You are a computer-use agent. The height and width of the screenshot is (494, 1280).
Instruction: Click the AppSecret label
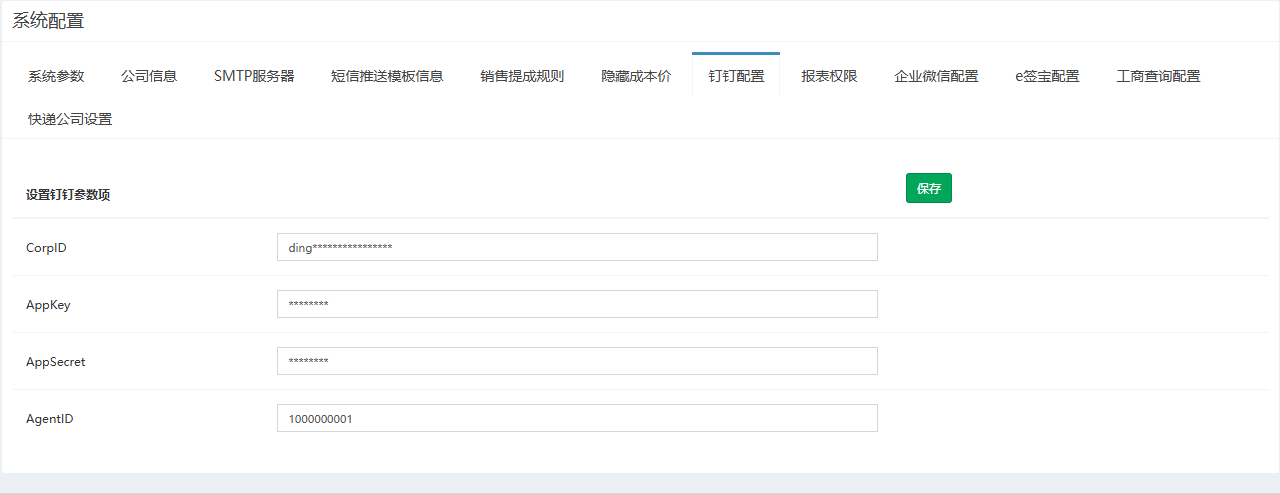(x=55, y=362)
